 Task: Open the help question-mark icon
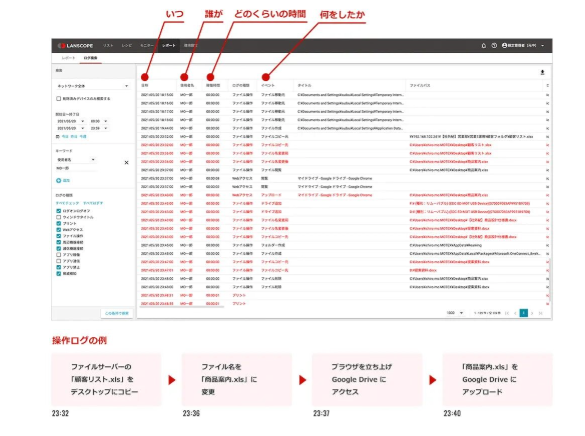tap(494, 46)
